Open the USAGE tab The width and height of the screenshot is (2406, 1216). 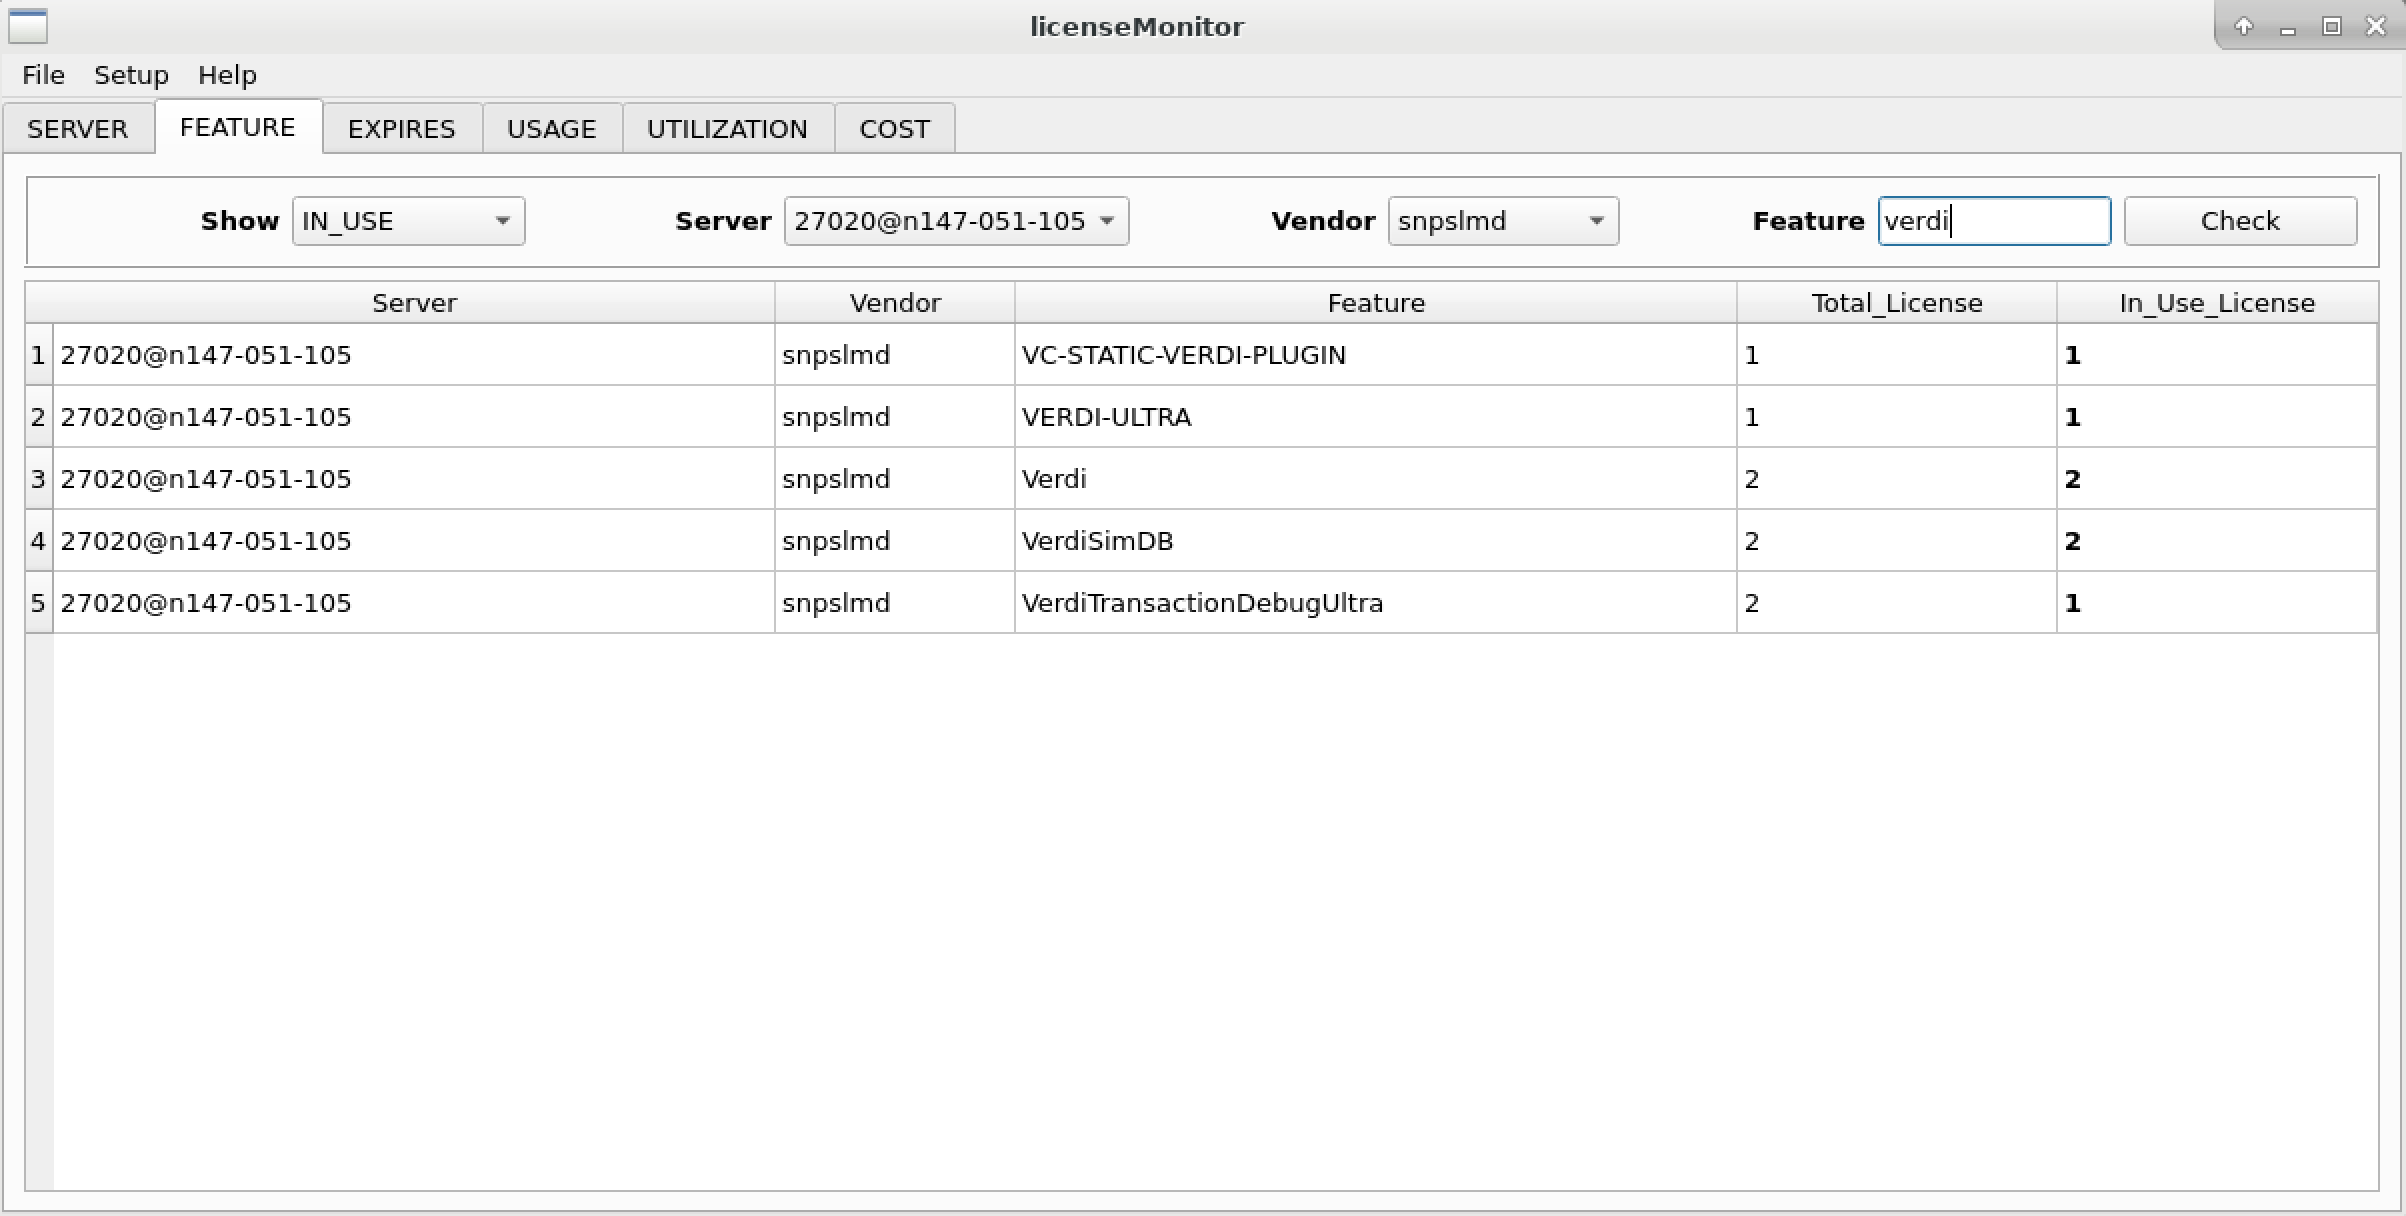[552, 129]
